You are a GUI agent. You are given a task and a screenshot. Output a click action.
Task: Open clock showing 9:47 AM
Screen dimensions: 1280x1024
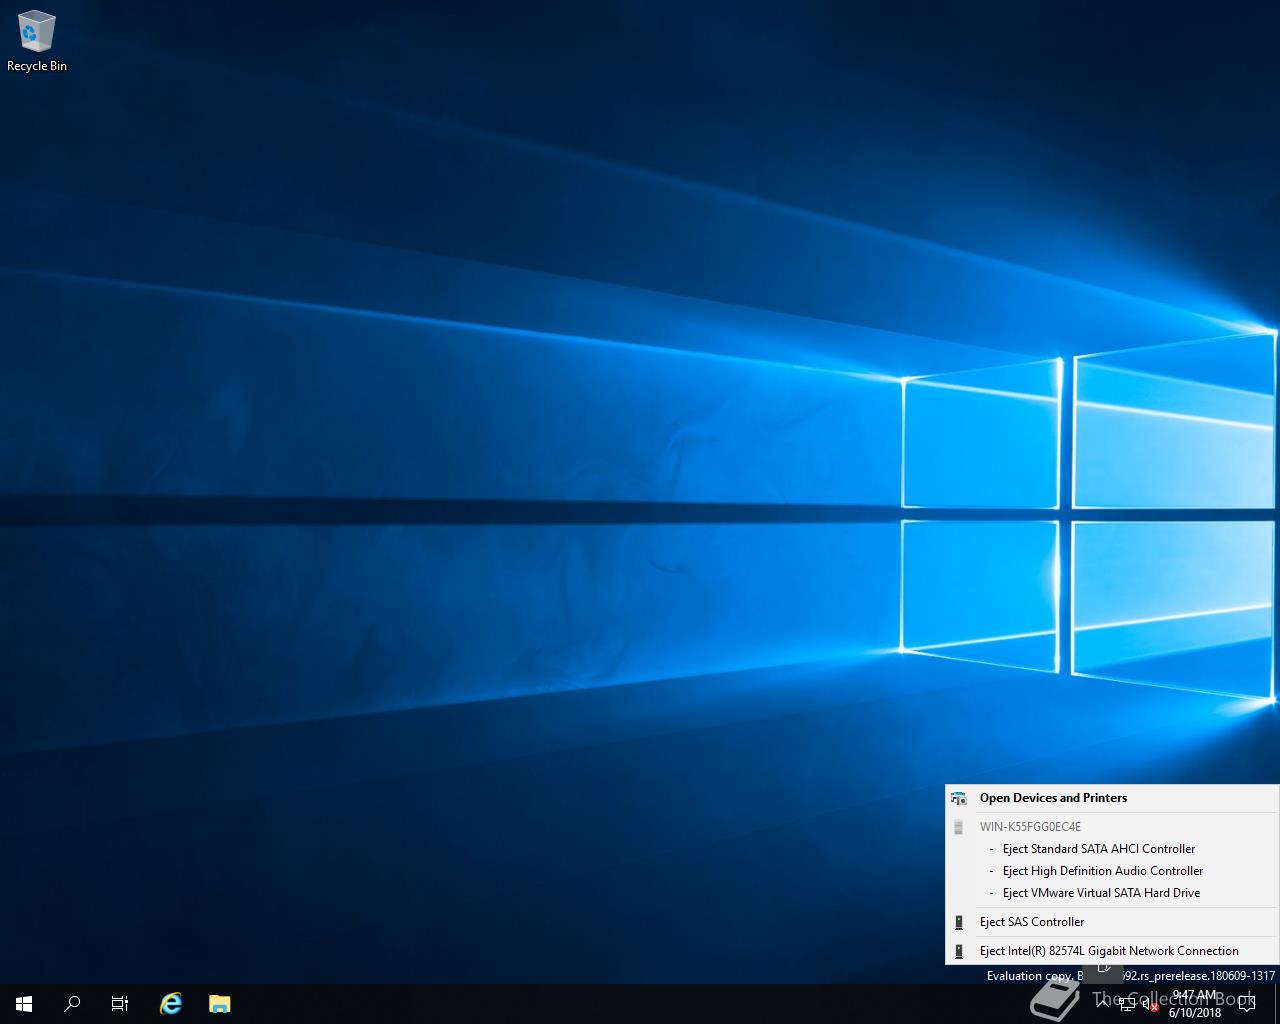click(x=1195, y=1004)
